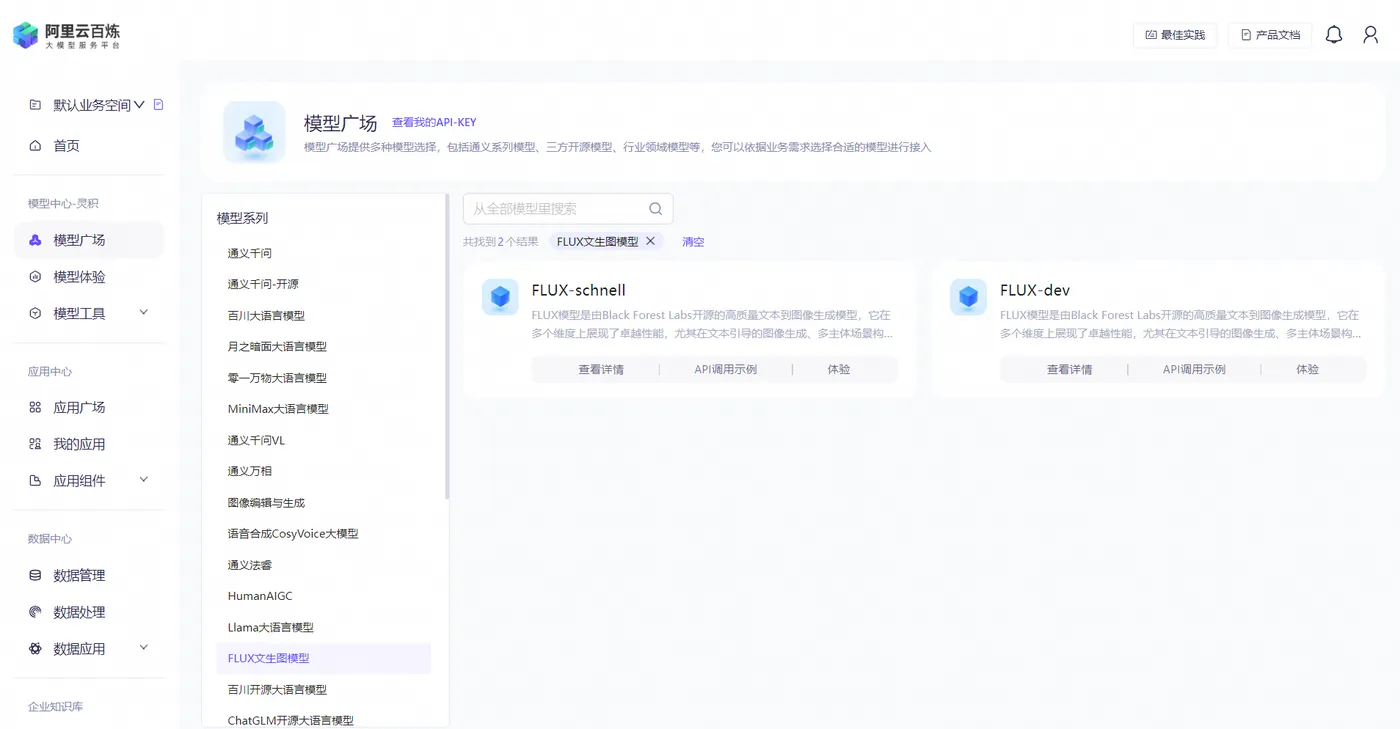Screen dimensions: 1400x729
Task: Click the home icon next to 首页
Action: tap(35, 146)
